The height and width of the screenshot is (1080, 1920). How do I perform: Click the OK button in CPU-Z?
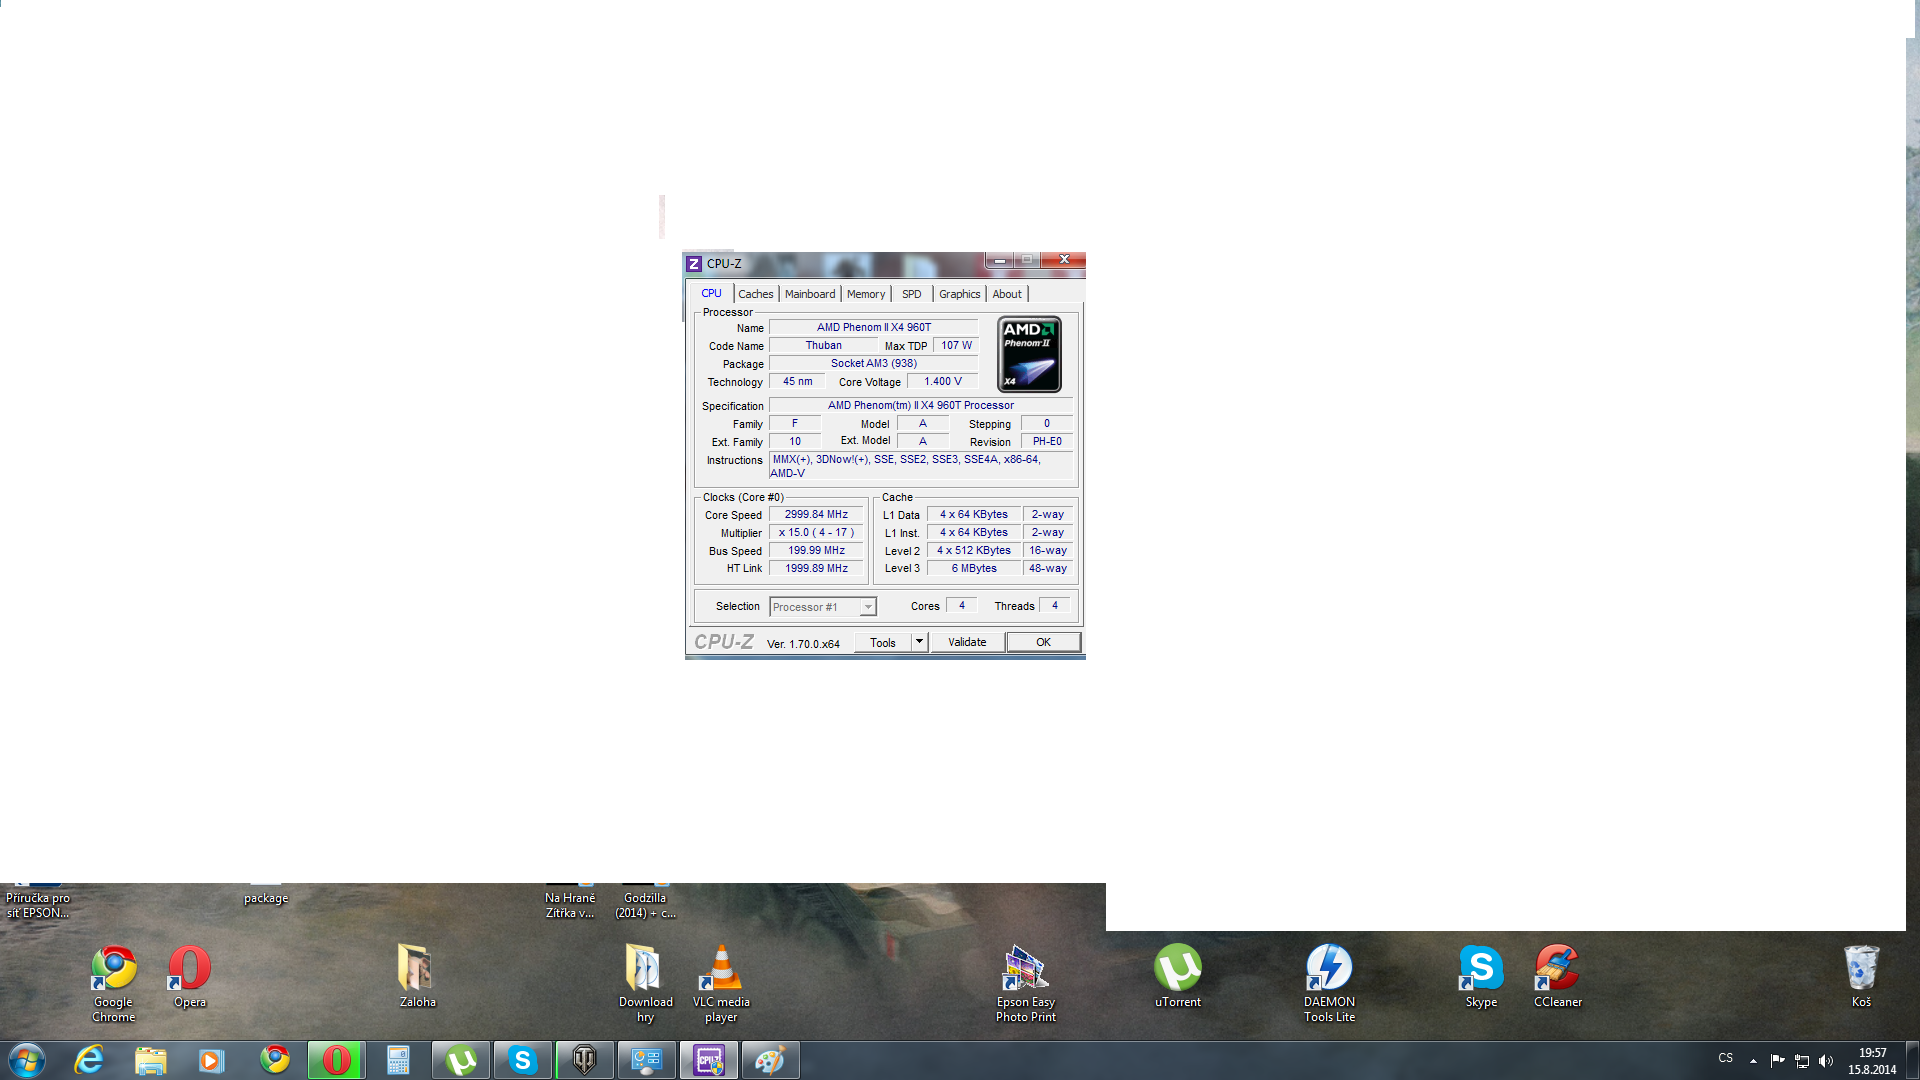tap(1043, 642)
